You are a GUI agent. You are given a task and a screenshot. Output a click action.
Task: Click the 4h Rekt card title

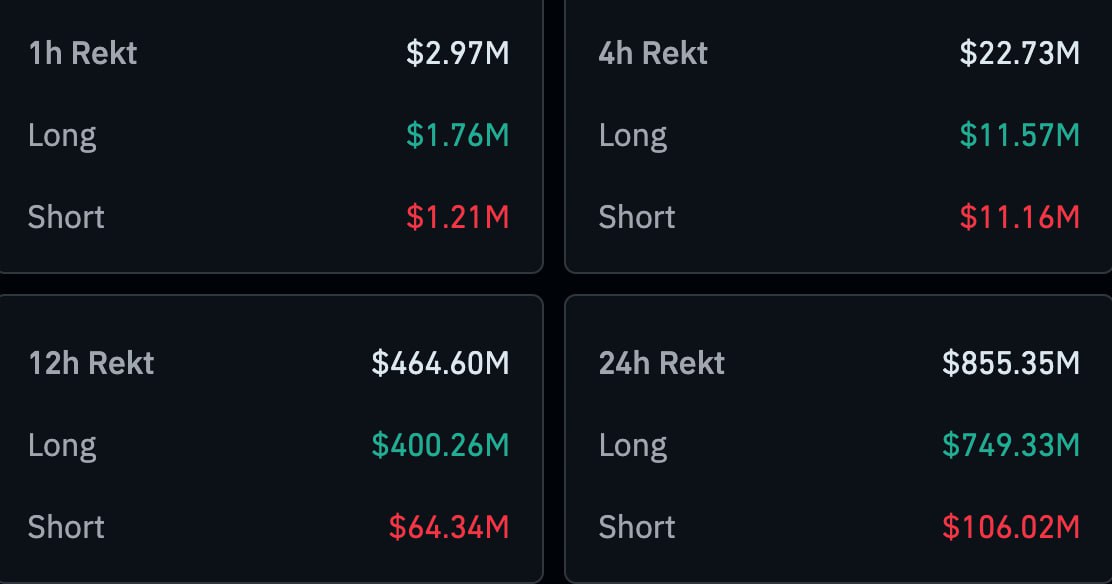653,53
